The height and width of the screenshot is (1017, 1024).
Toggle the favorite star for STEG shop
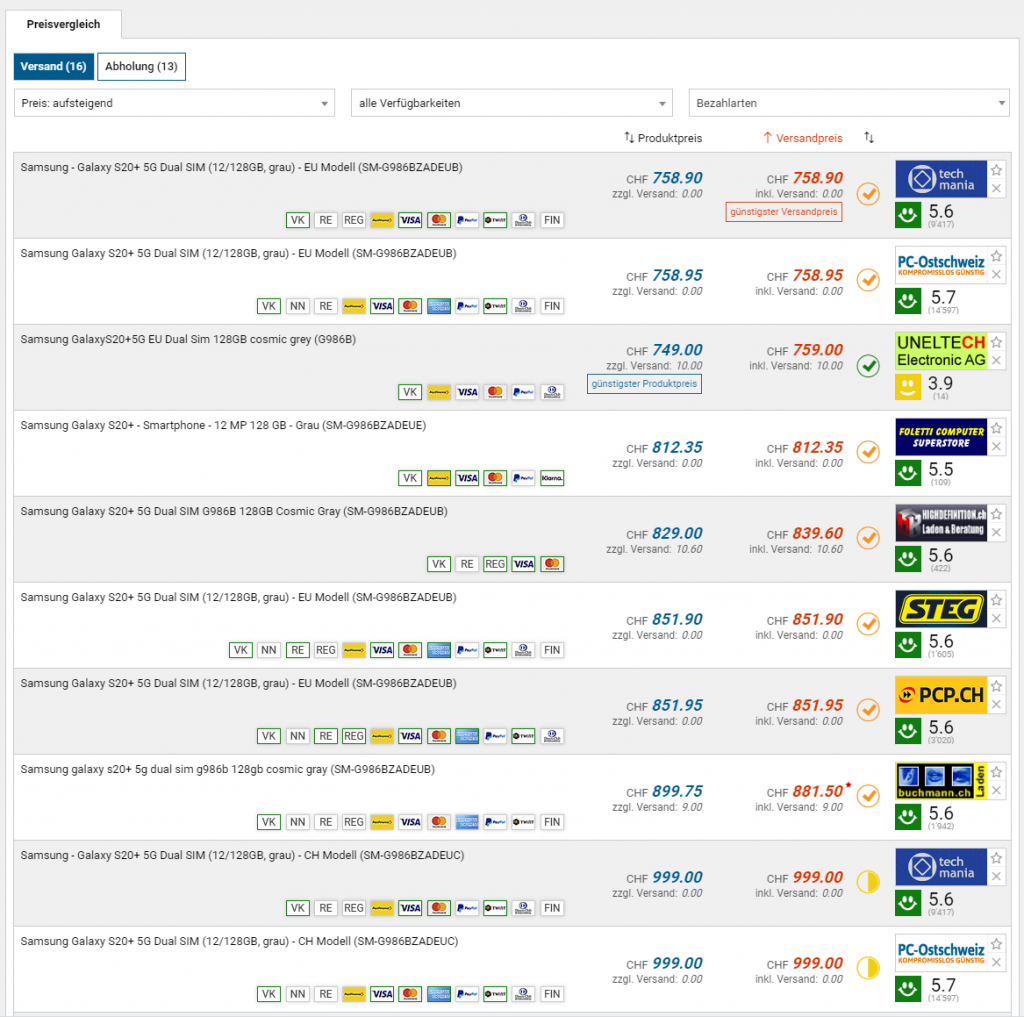point(996,600)
